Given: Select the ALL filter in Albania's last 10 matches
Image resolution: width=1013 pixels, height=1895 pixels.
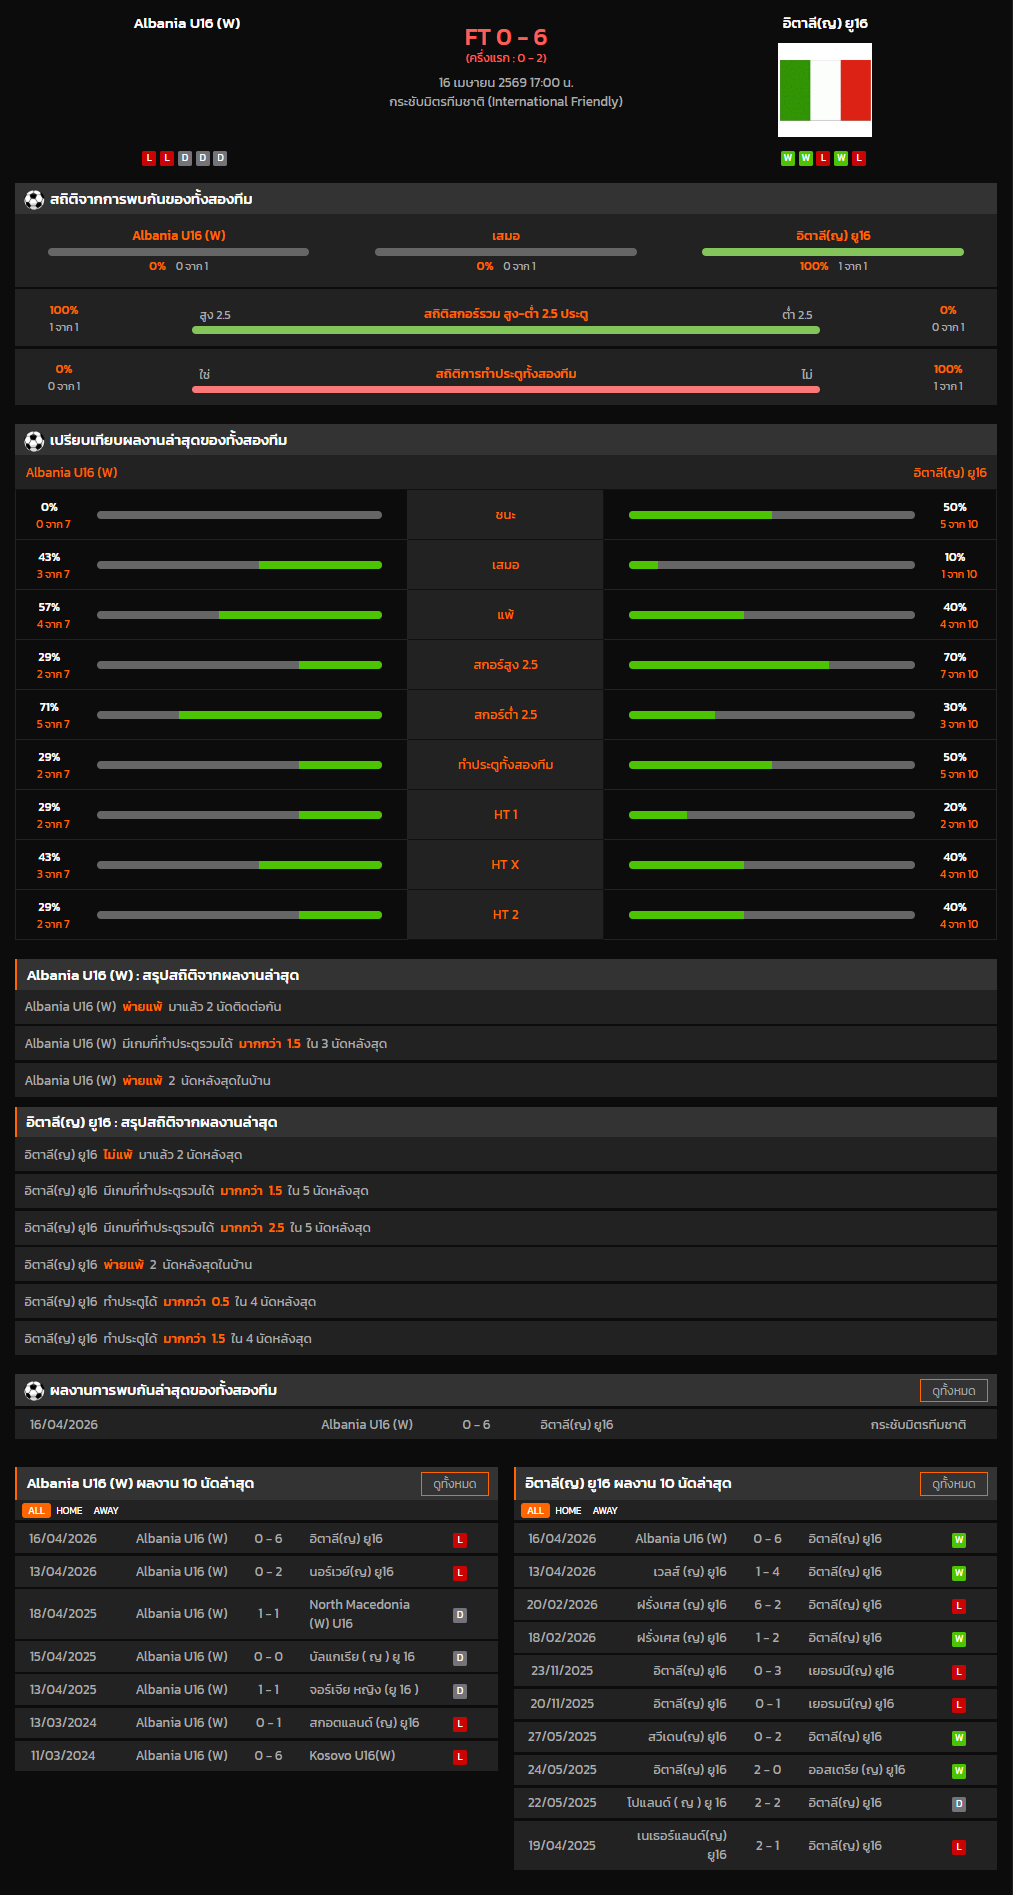Looking at the screenshot, I should [36, 1511].
